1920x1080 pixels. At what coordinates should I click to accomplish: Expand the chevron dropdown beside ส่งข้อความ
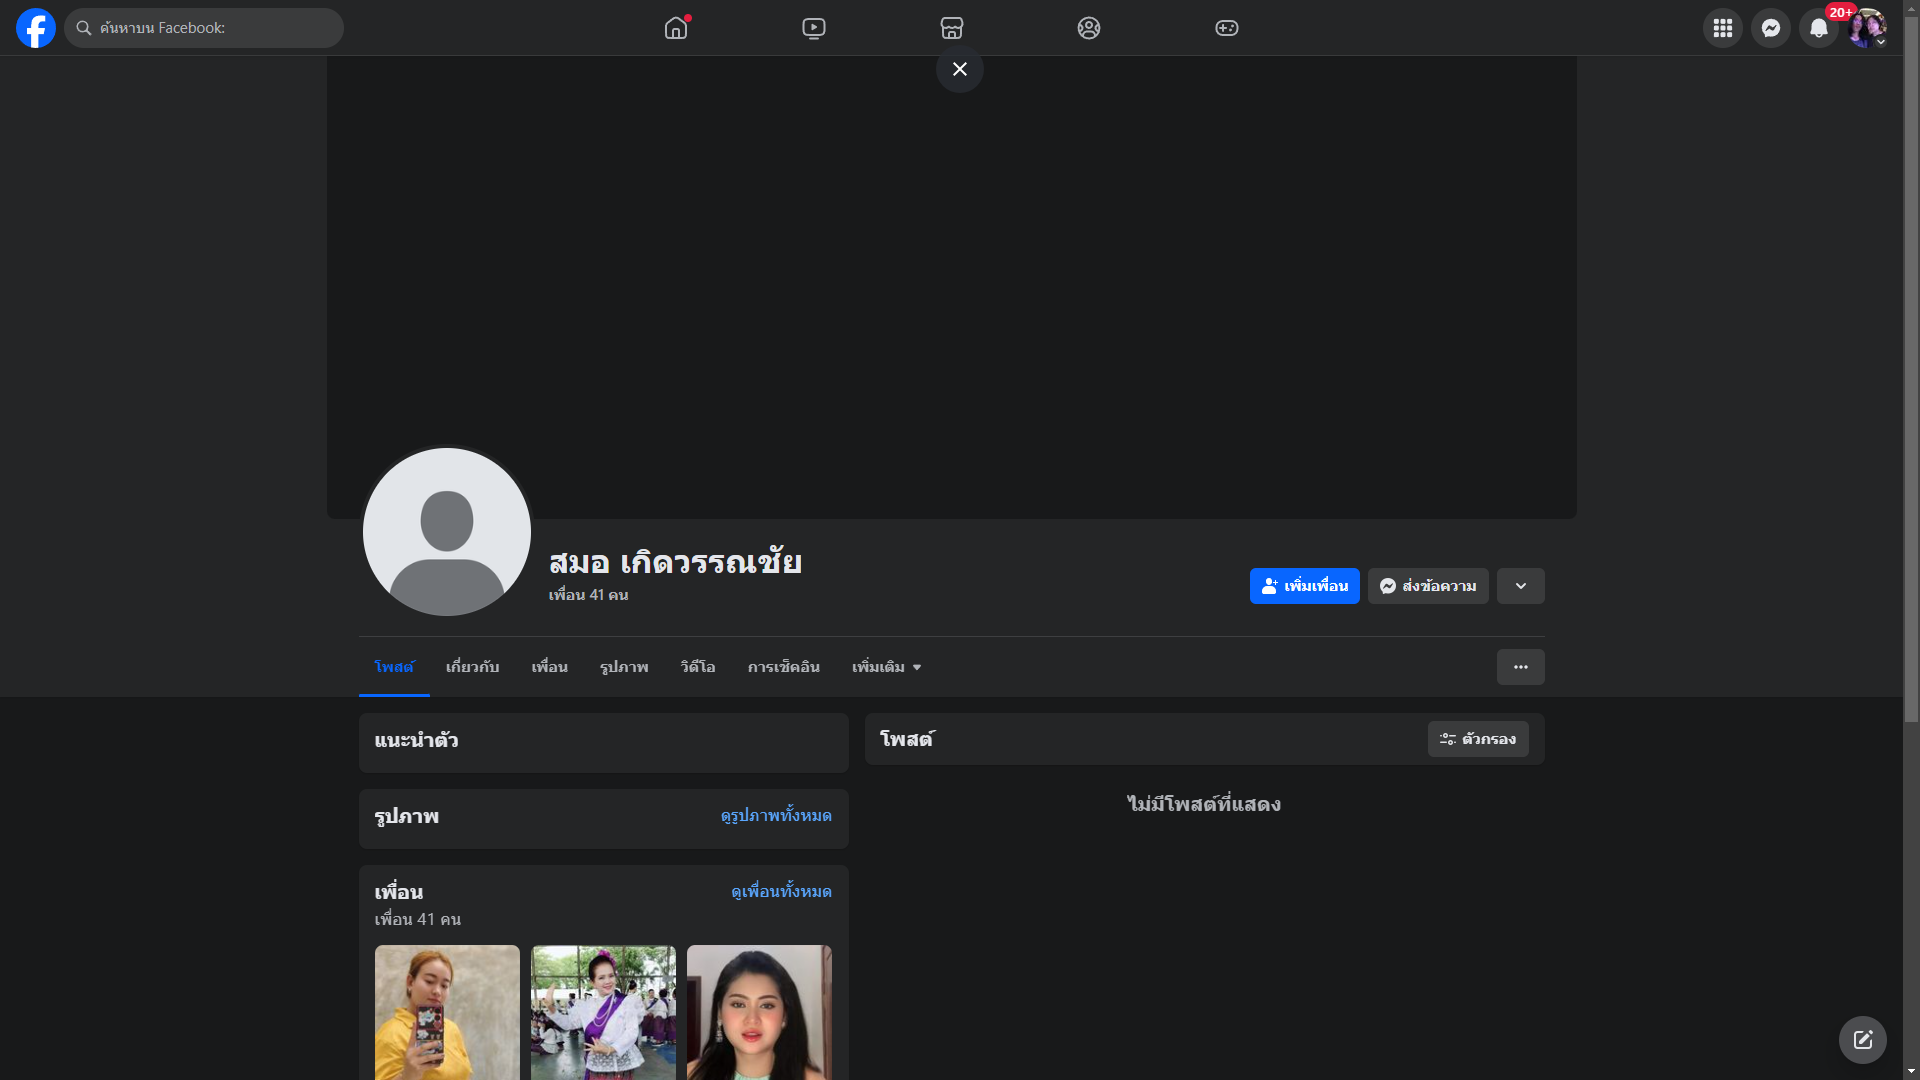click(1520, 586)
